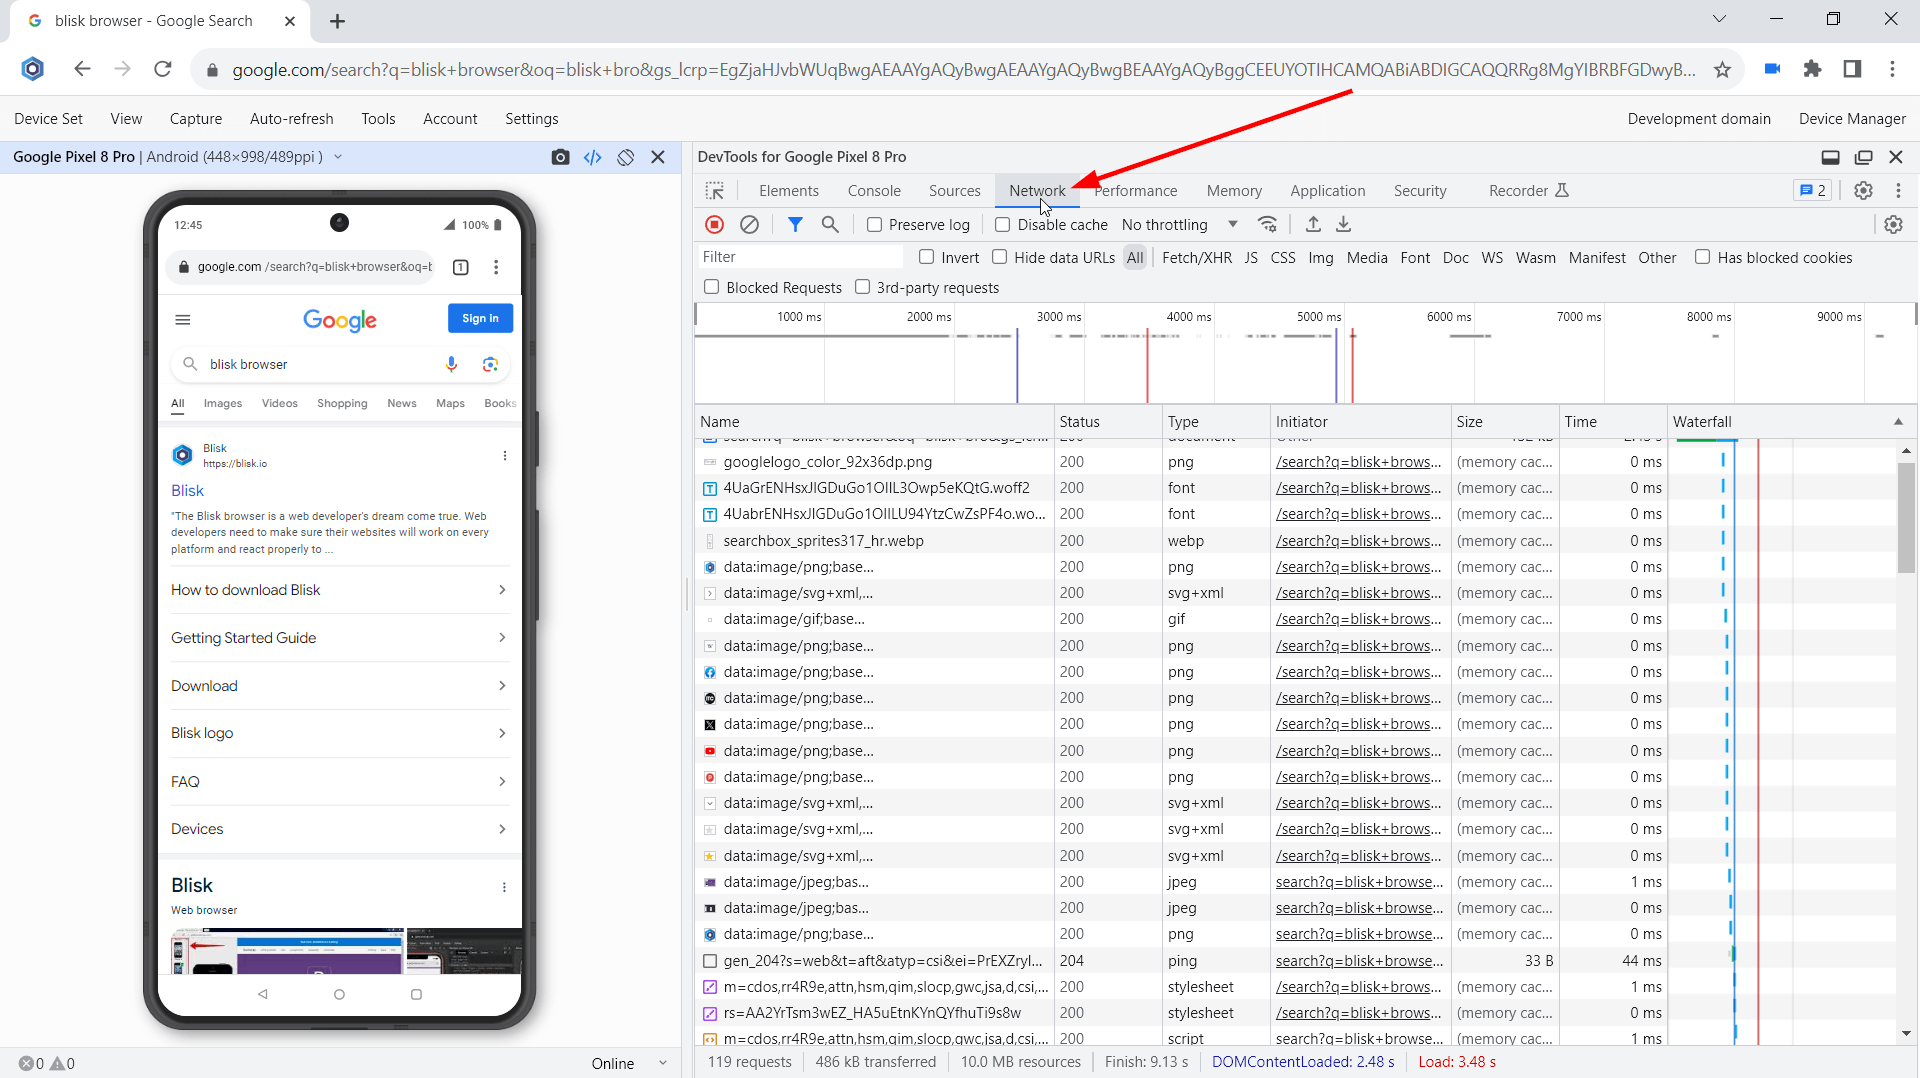Enable the Disable cache checkbox

(1002, 225)
